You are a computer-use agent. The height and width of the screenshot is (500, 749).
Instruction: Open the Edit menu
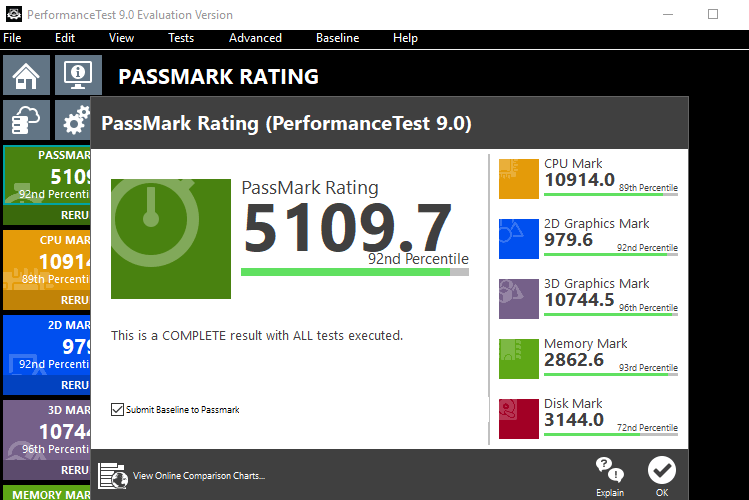coord(65,38)
